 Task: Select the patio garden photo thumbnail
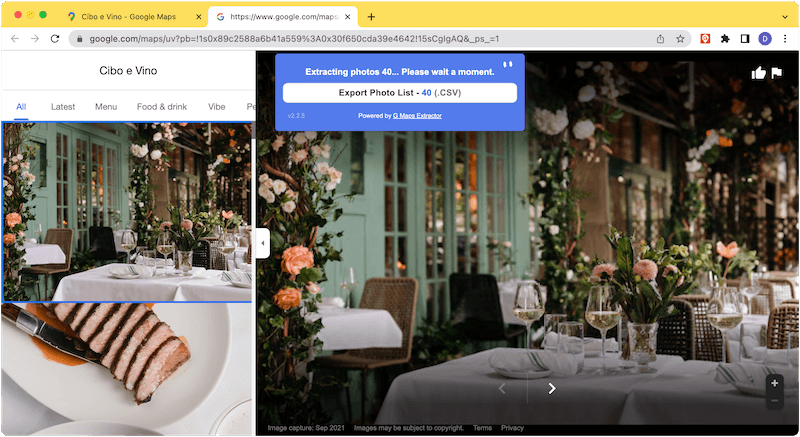127,212
